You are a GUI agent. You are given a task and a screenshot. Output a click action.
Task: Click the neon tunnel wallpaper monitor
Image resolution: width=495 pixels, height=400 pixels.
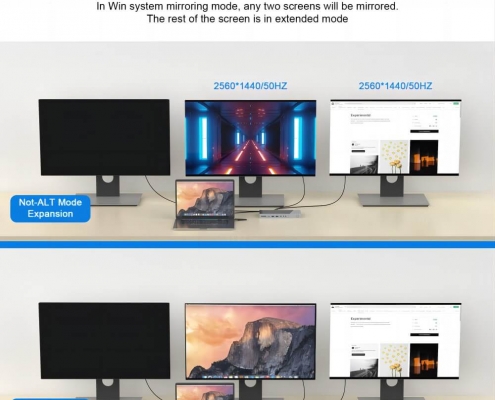[x=250, y=138]
